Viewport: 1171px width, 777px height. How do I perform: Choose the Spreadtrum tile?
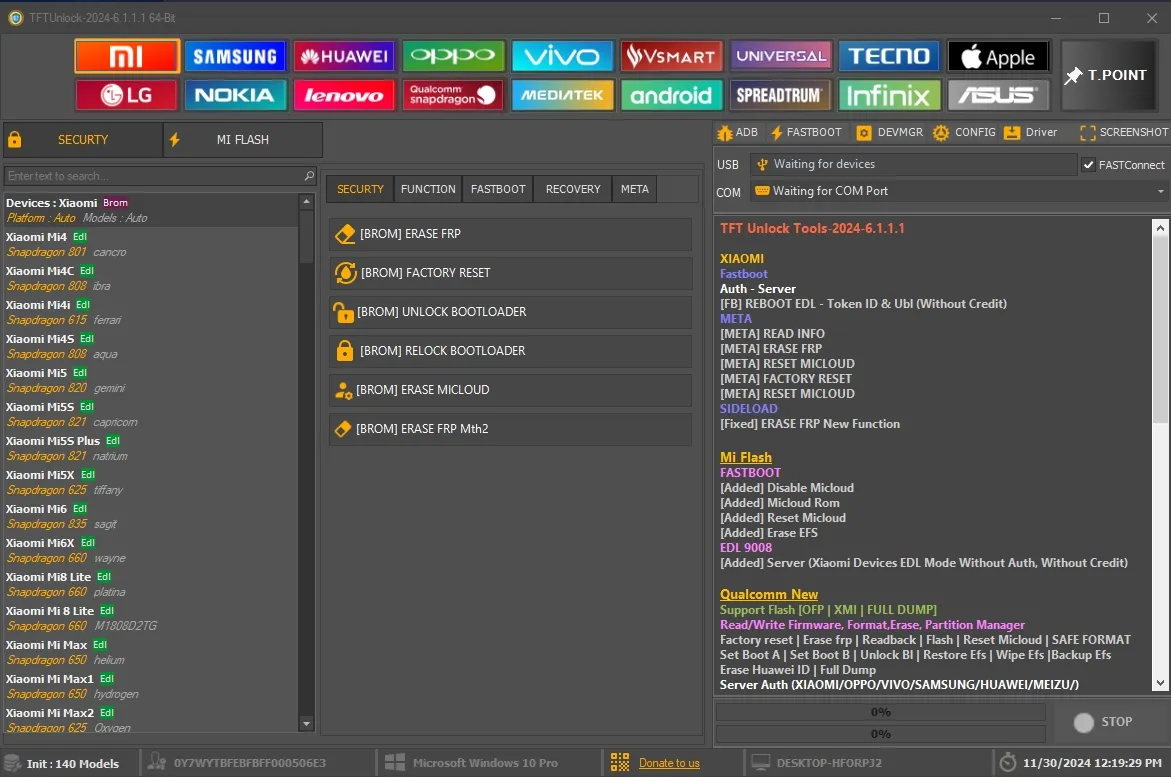[x=780, y=95]
